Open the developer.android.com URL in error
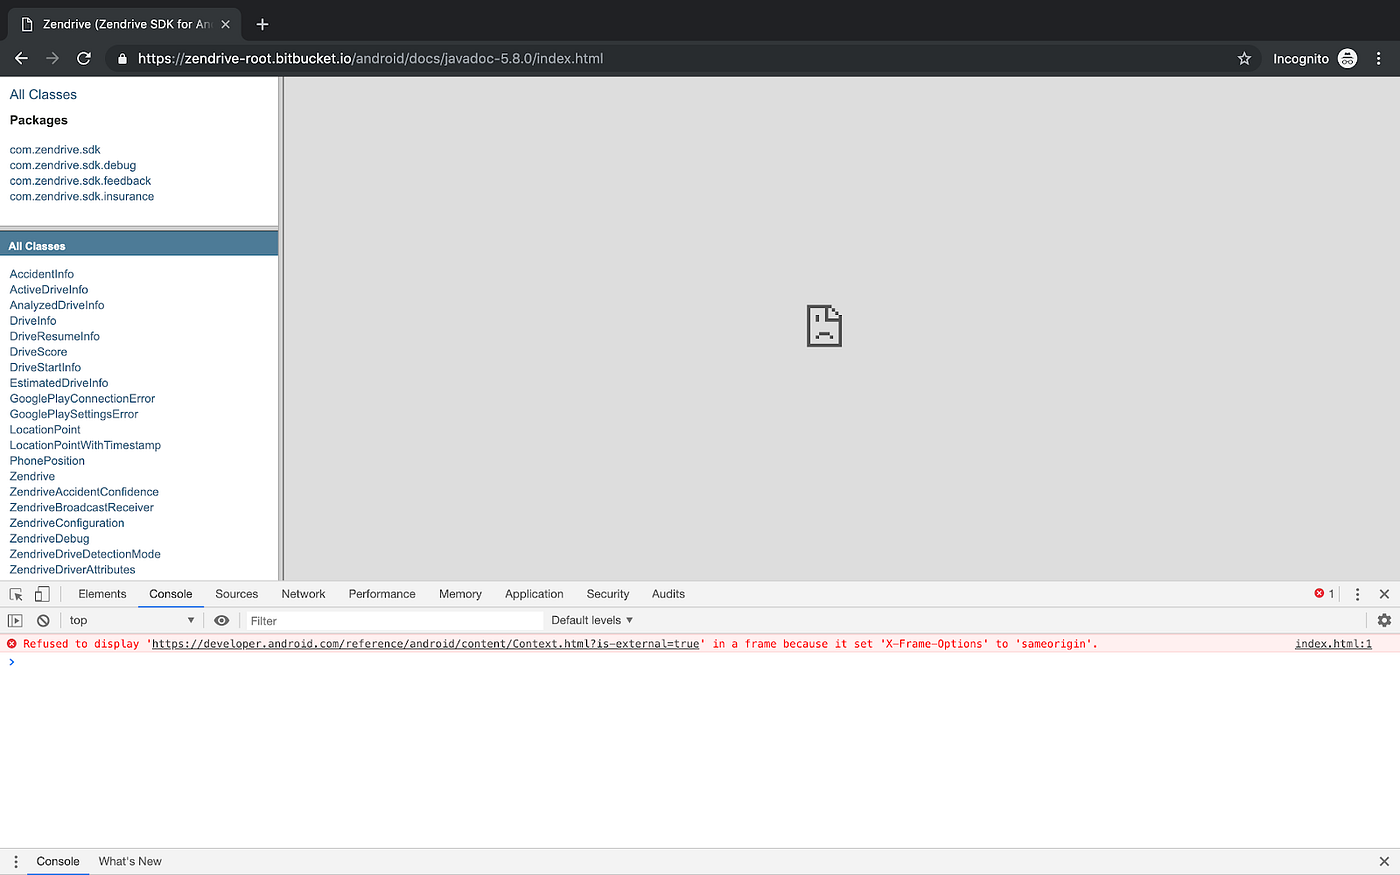This screenshot has height=875, width=1400. (x=425, y=644)
